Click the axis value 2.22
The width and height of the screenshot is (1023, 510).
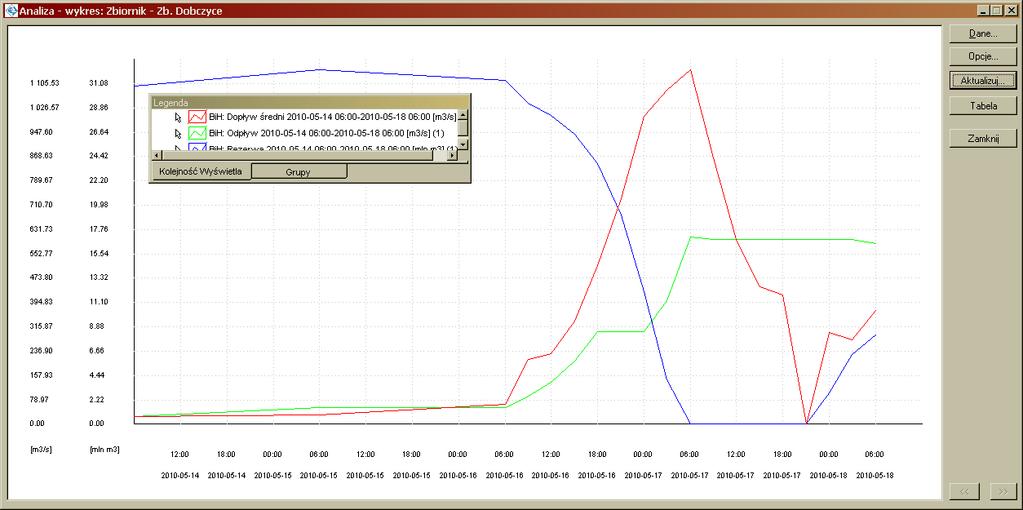pyautogui.click(x=96, y=399)
